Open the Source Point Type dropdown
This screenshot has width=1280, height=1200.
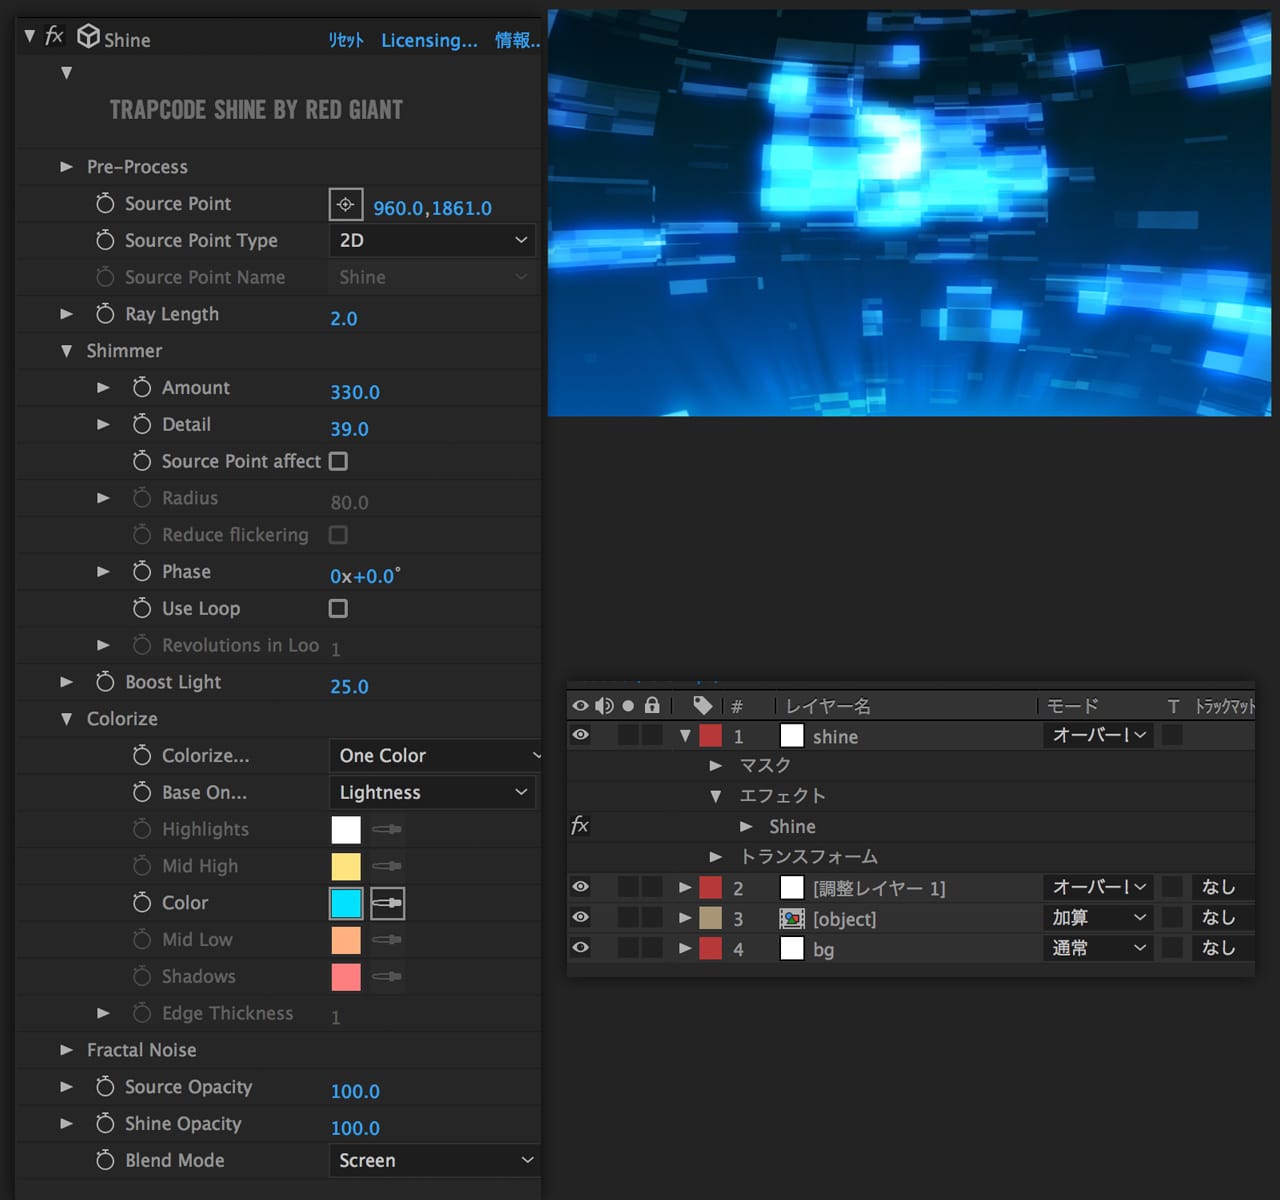pyautogui.click(x=432, y=240)
